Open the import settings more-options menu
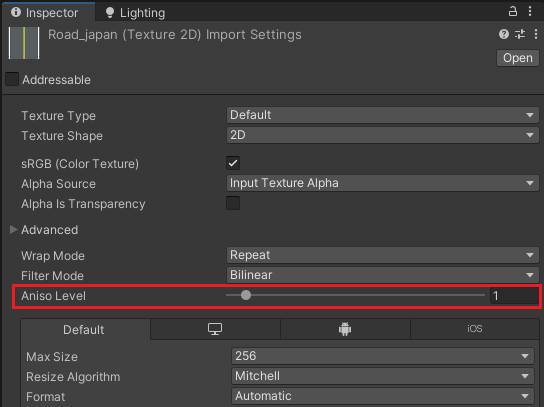The width and height of the screenshot is (544, 407). [x=536, y=34]
